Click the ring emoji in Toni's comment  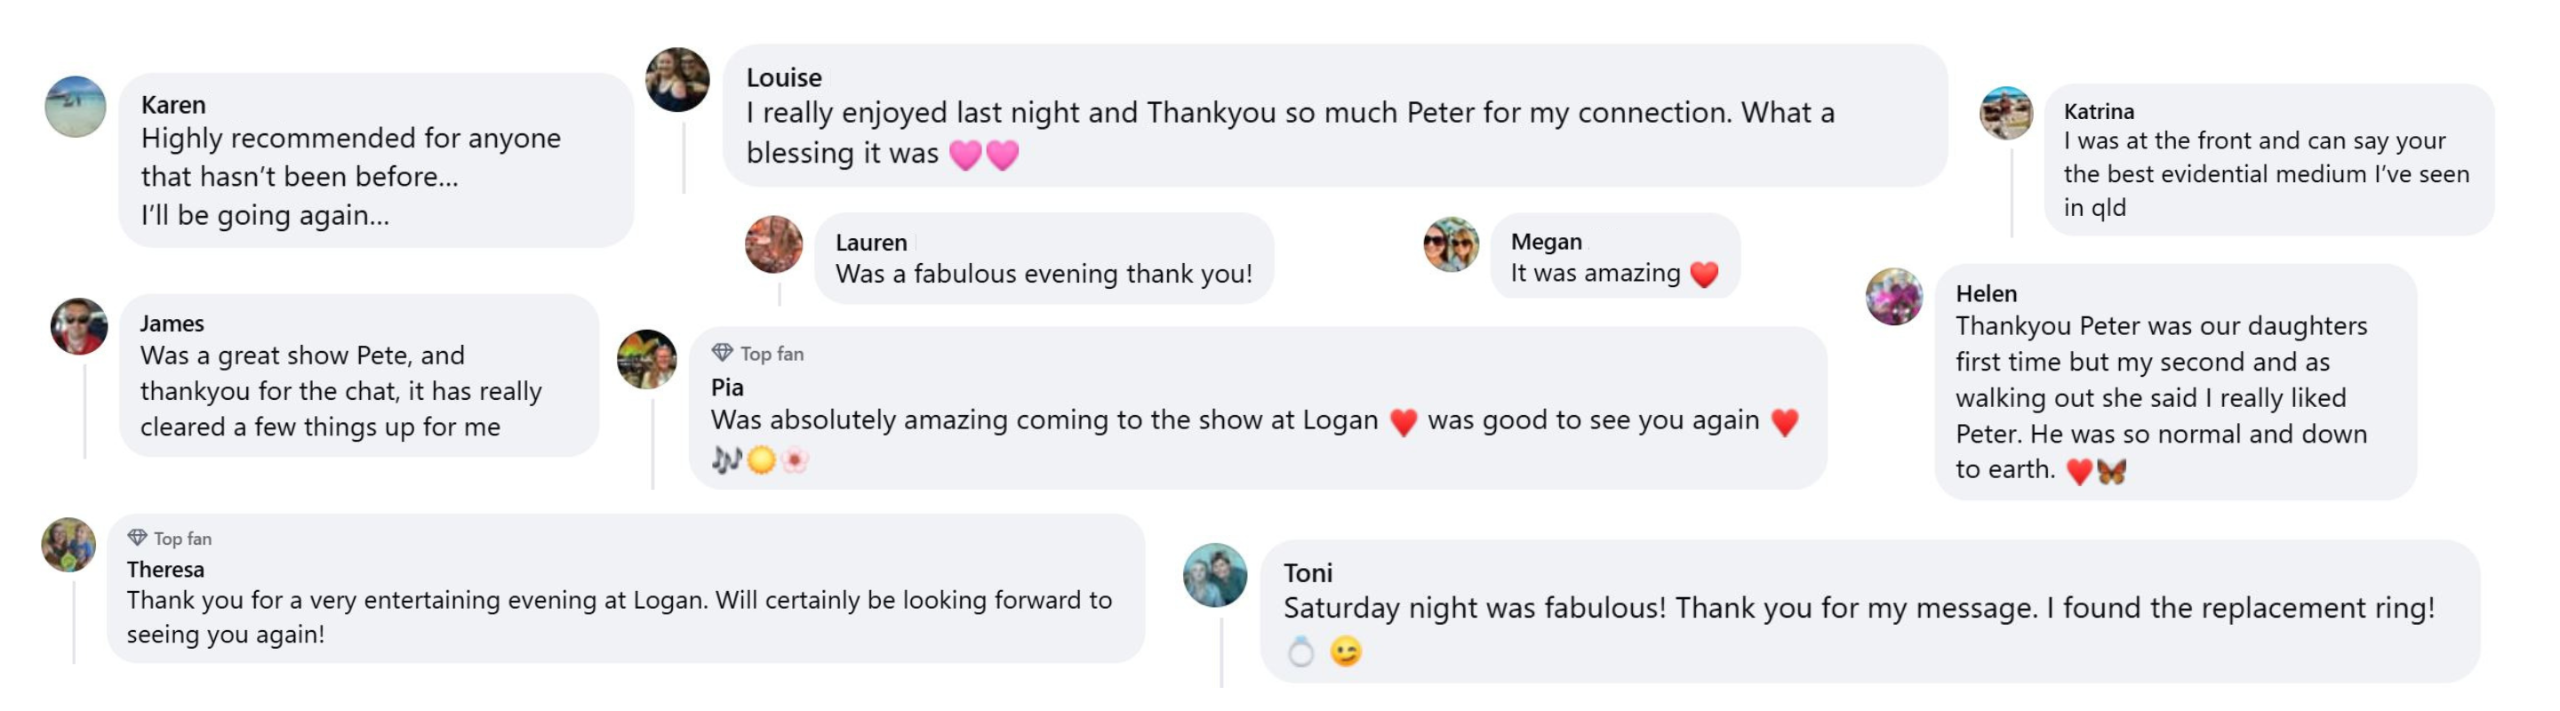tap(1300, 652)
